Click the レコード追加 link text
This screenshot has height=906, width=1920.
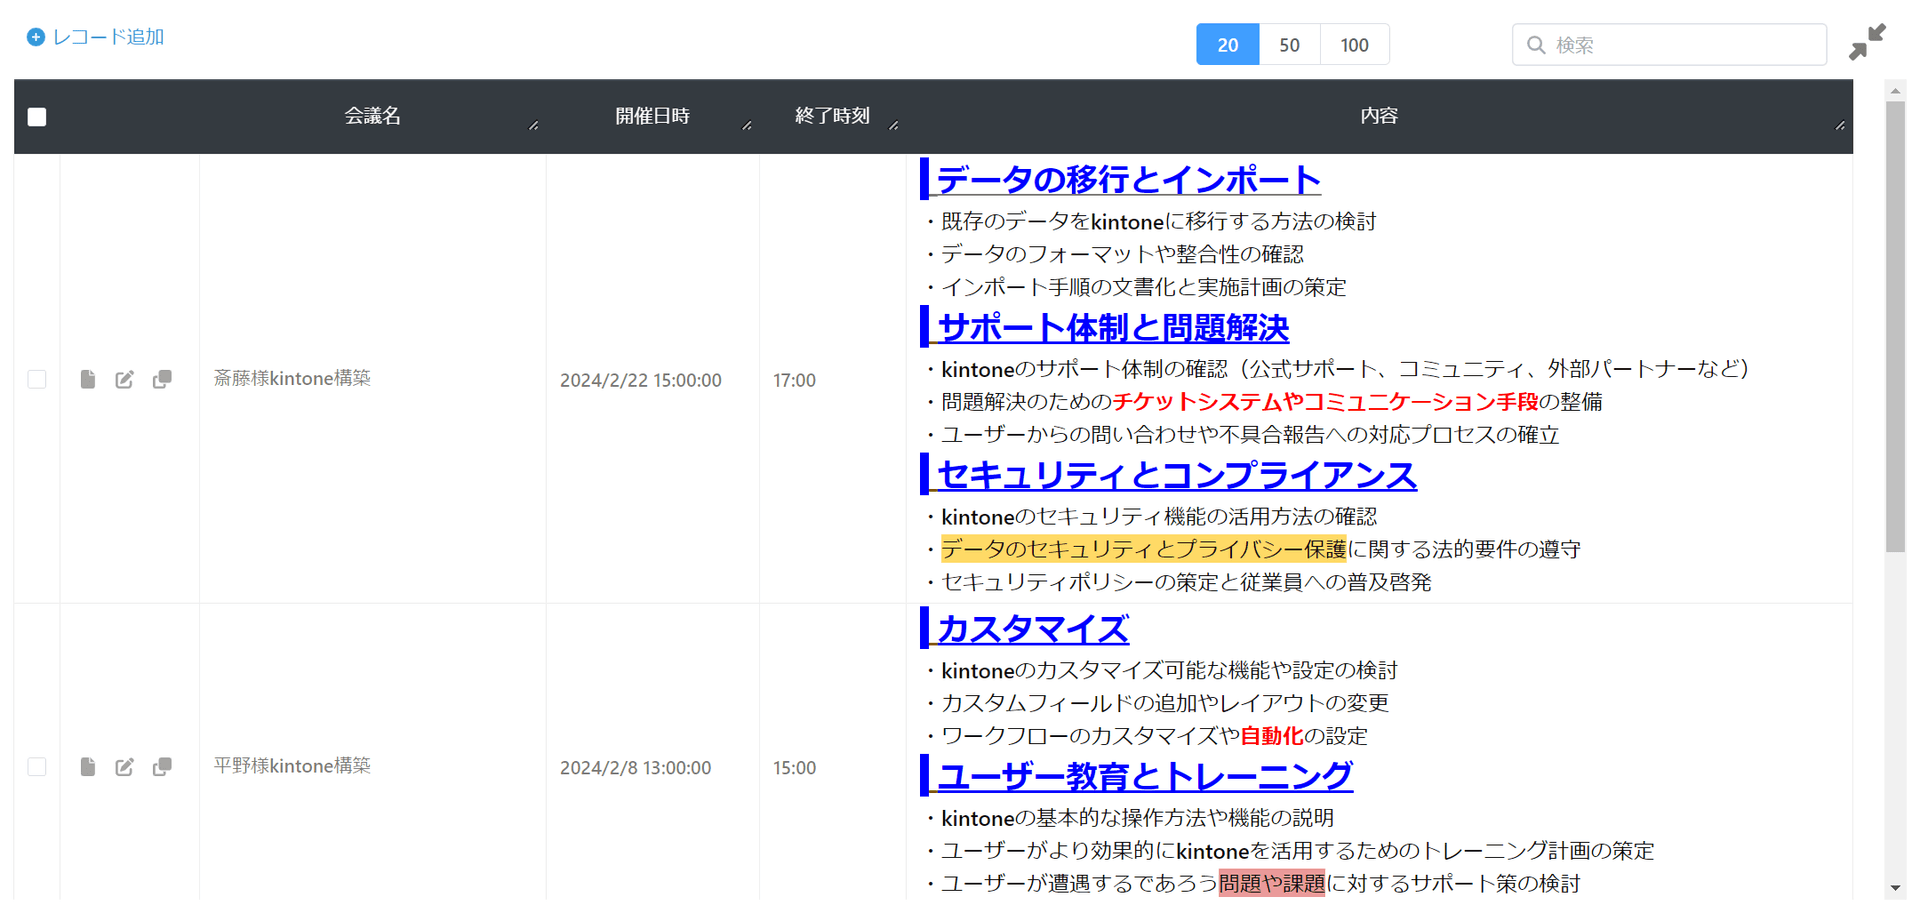(108, 37)
